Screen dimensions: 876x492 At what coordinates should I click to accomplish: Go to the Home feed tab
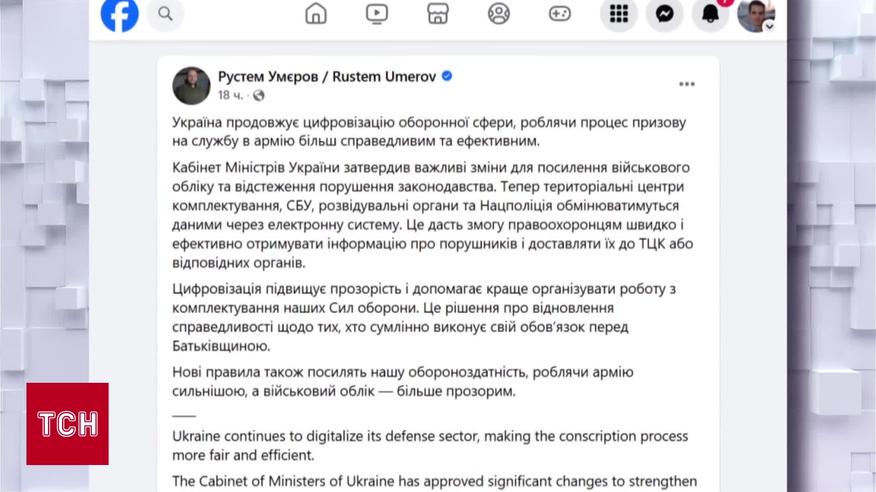[316, 13]
